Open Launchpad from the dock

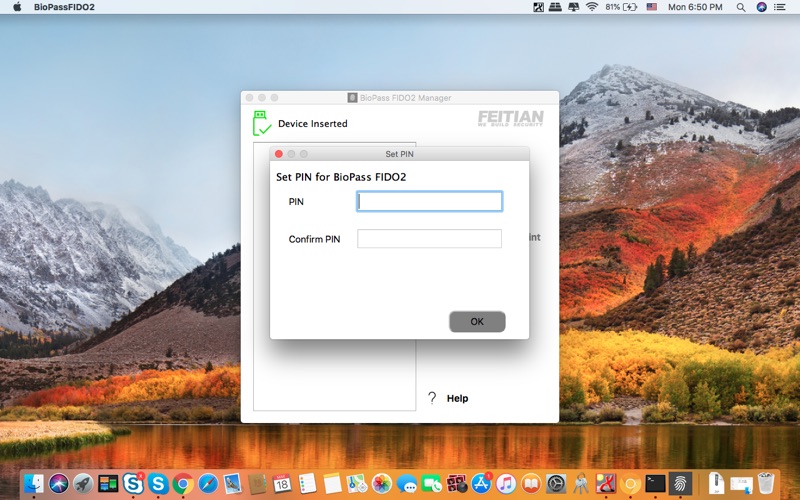point(83,483)
